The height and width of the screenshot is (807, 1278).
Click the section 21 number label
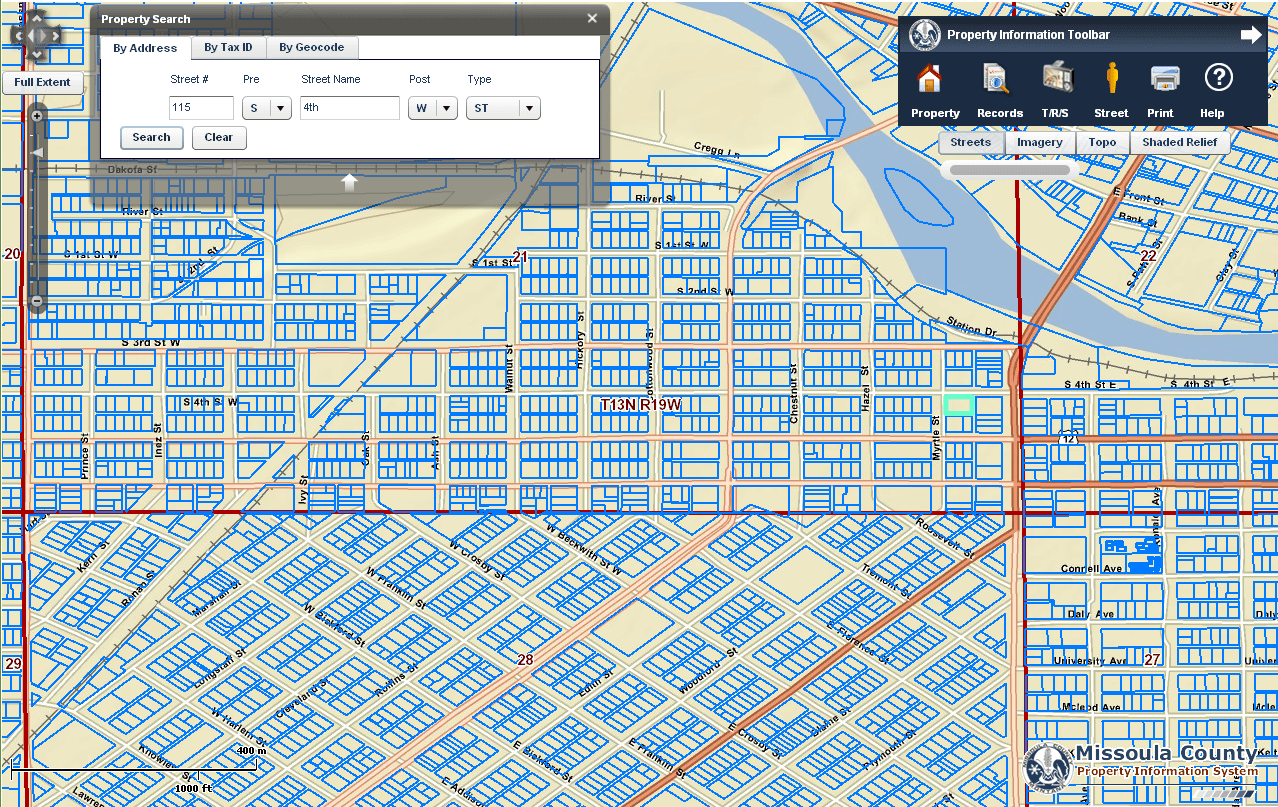coord(520,257)
